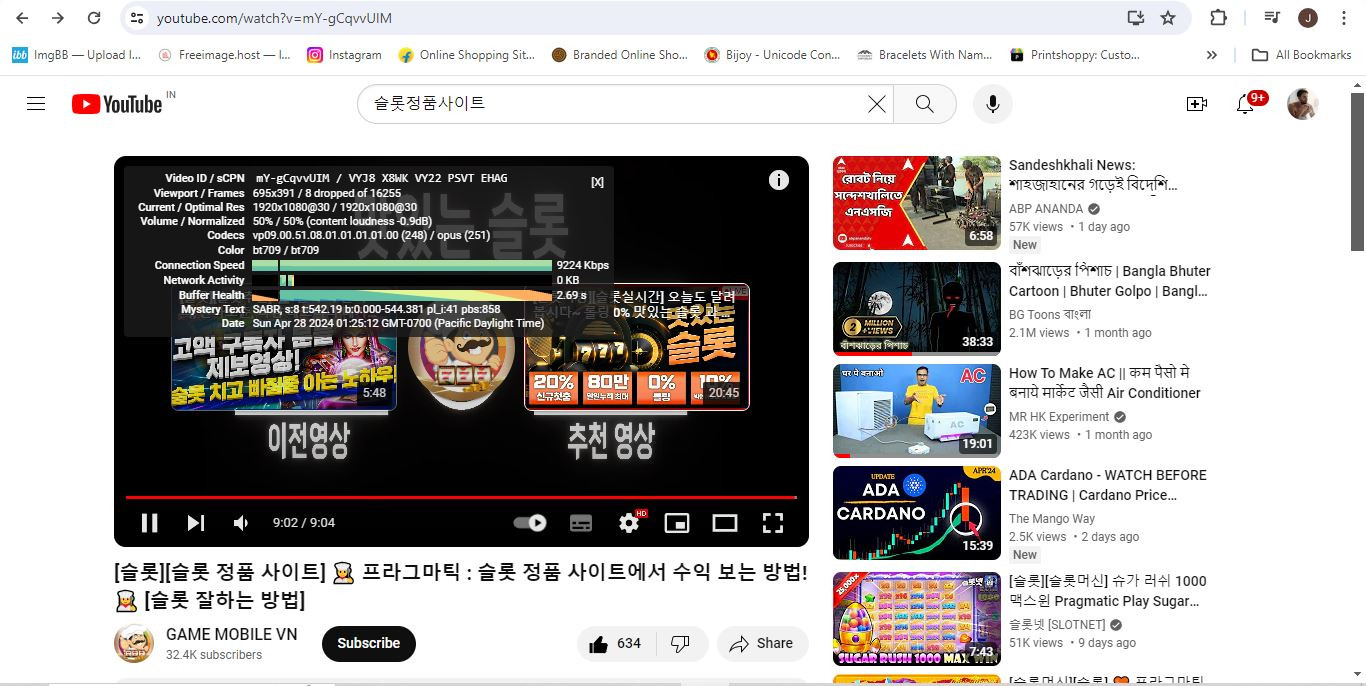
Task: Toggle subtitles/closed captions
Action: 581,523
